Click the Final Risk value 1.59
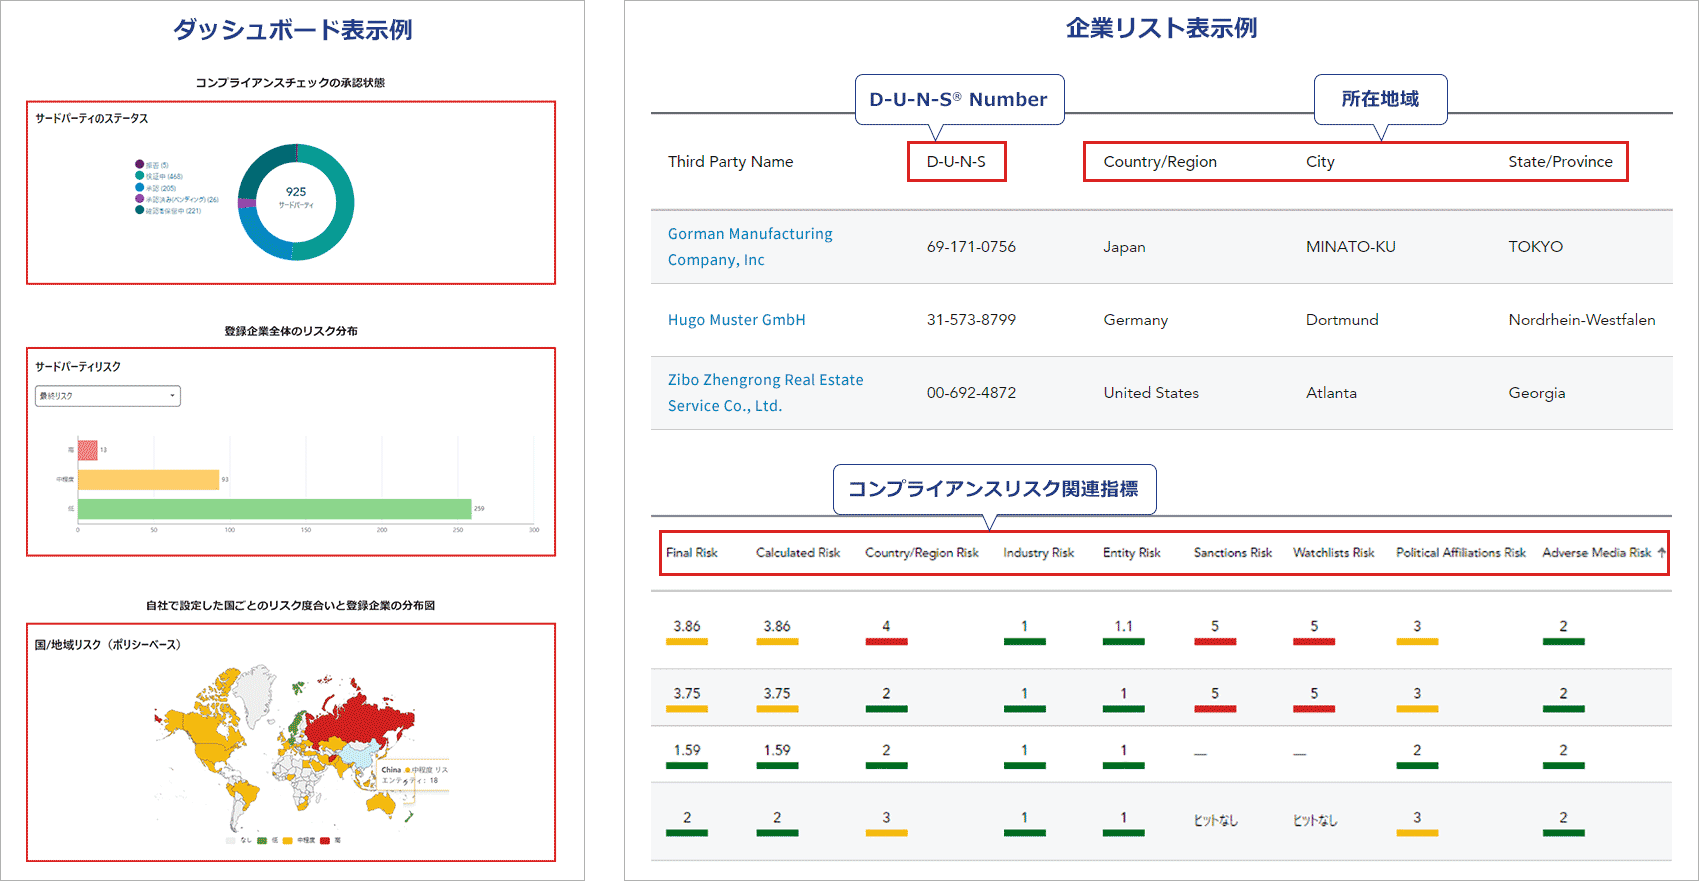The width and height of the screenshot is (1700, 881). pyautogui.click(x=687, y=751)
